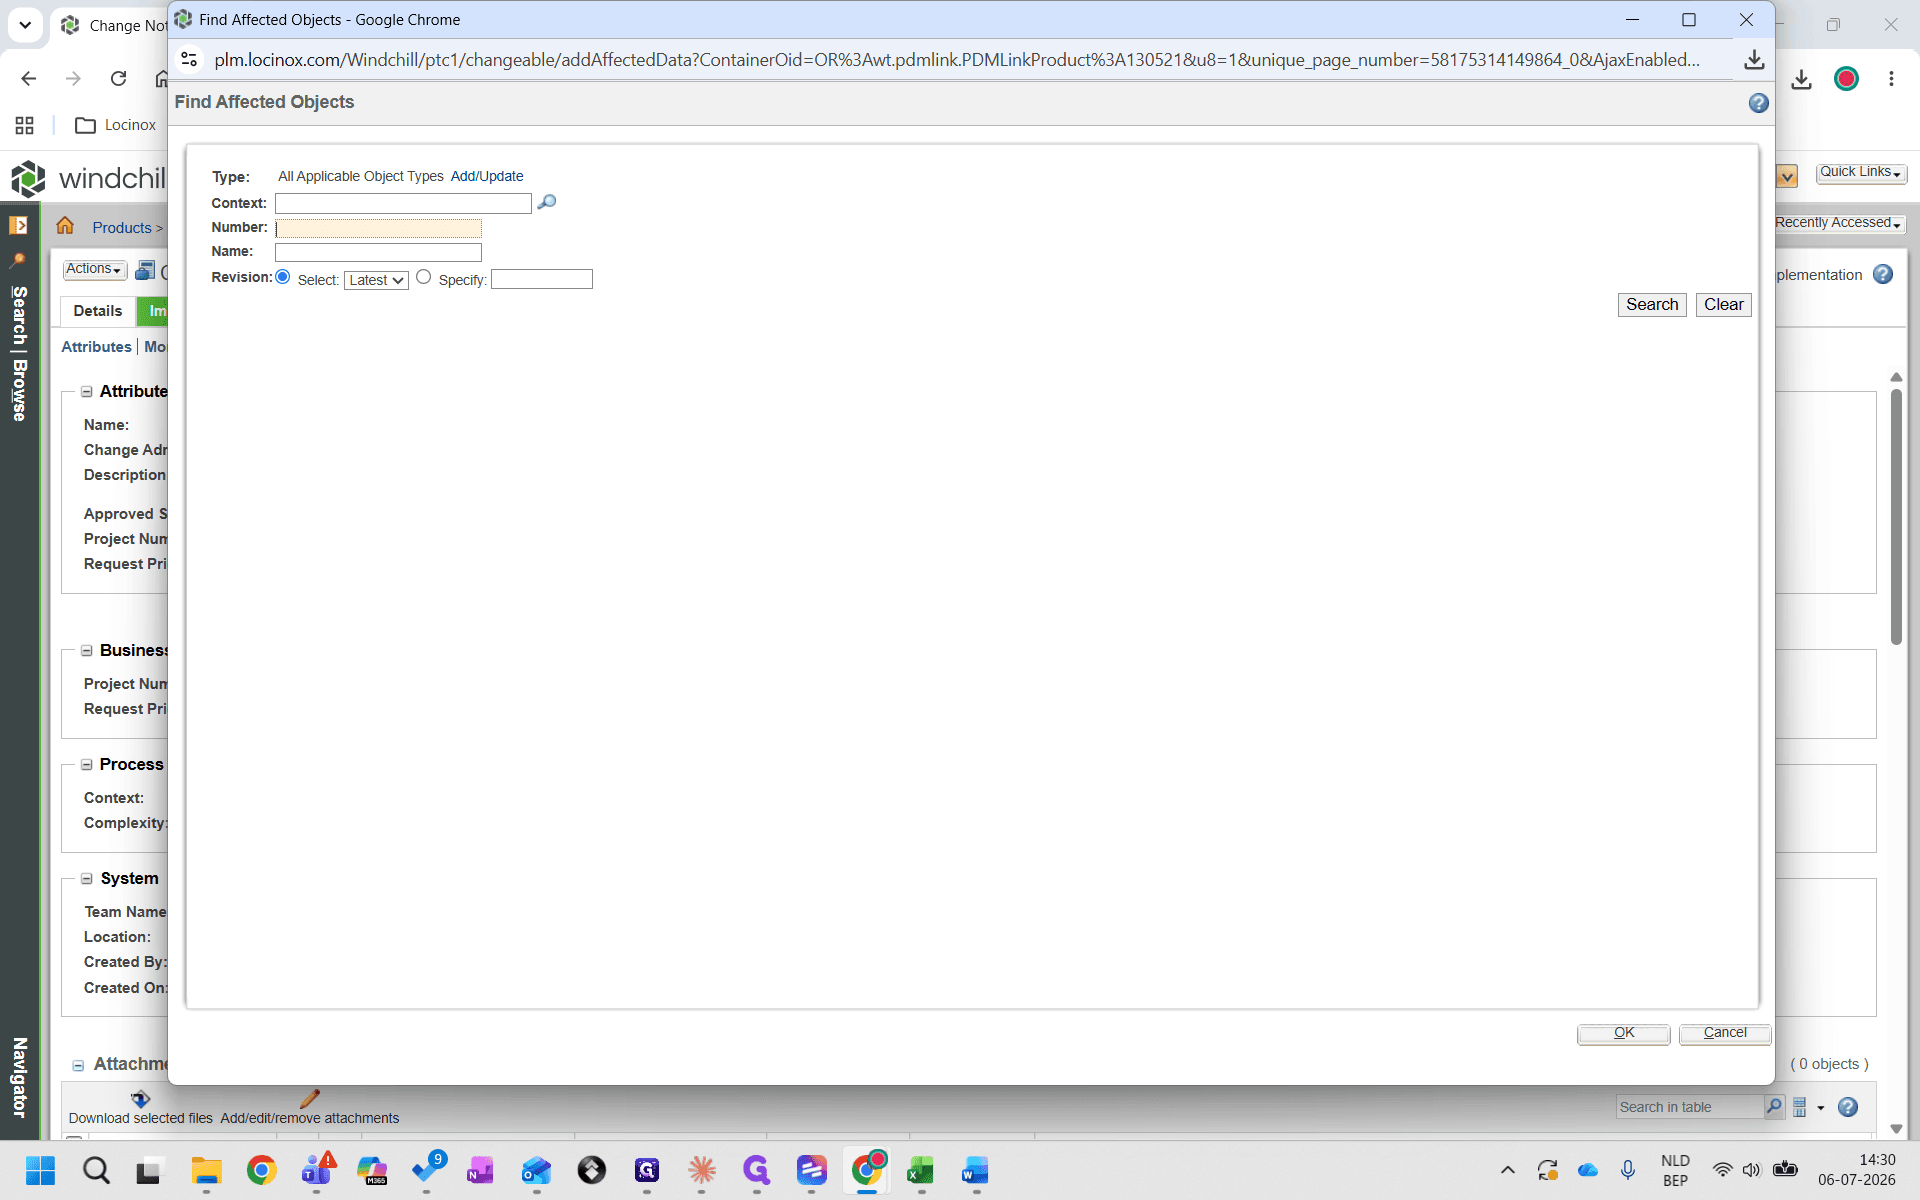Open the Recently Accessed dropdown
Image resolution: width=1920 pixels, height=1200 pixels.
click(1838, 223)
